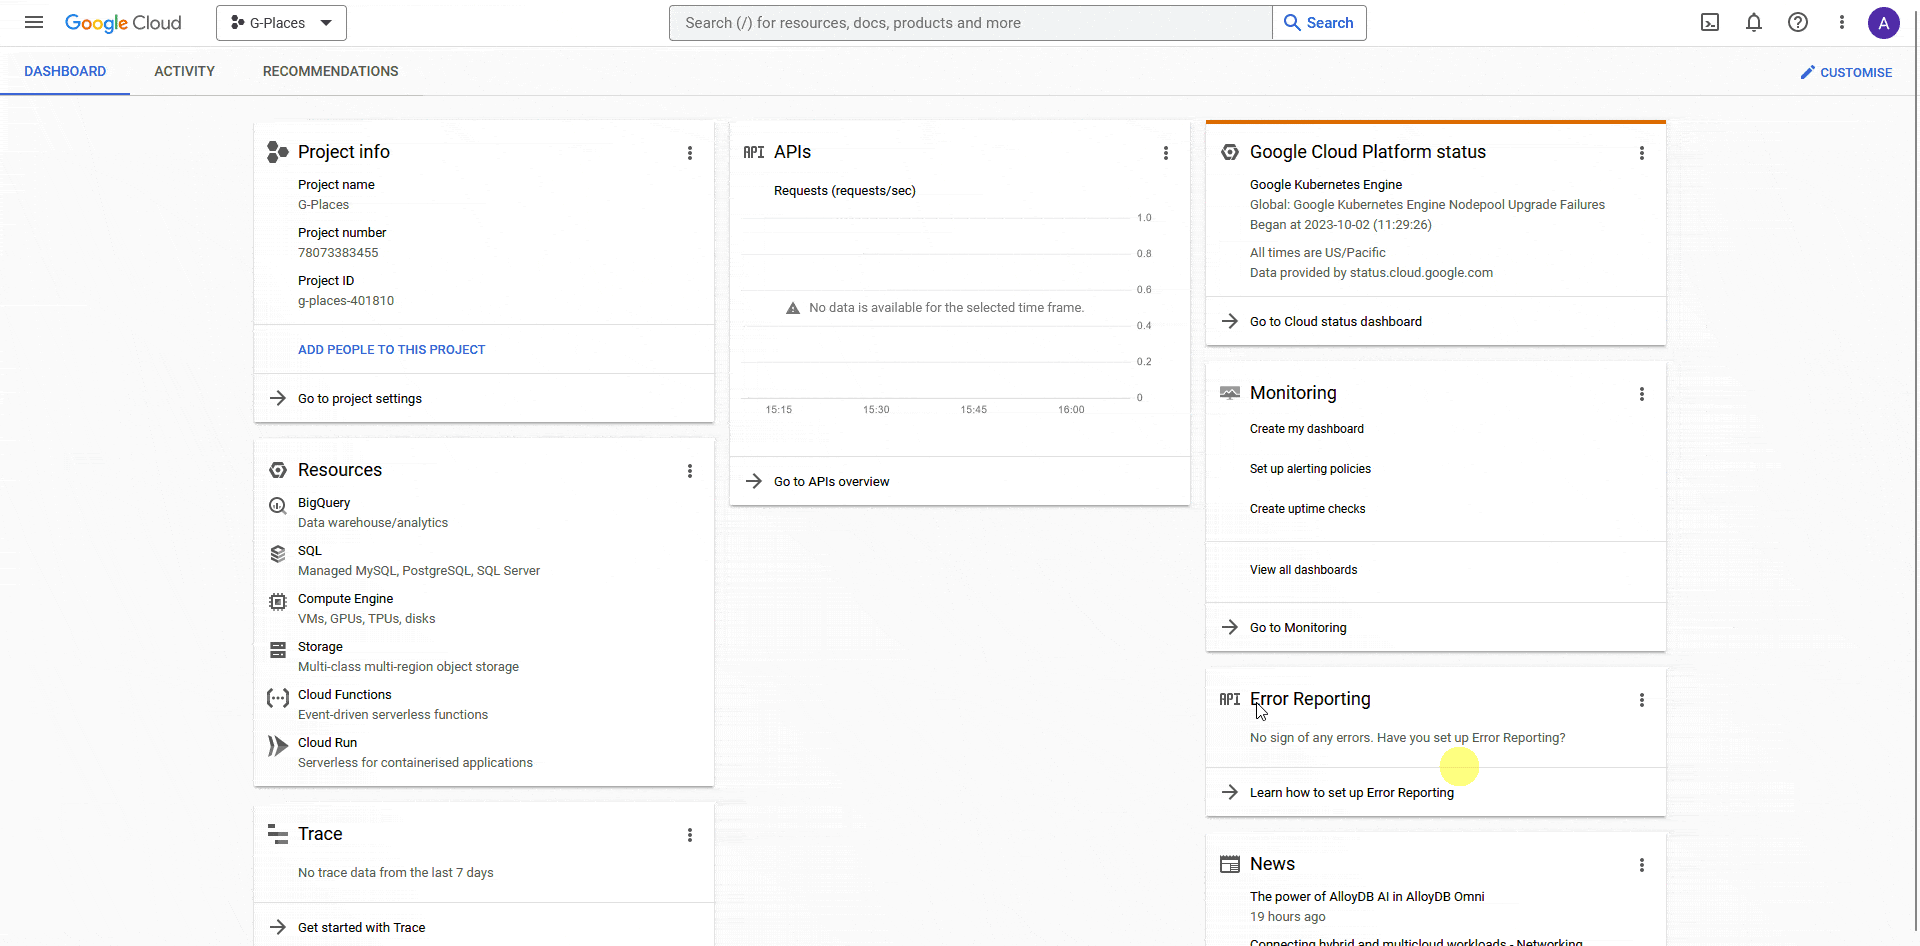1920x946 pixels.
Task: Click the SQL resource icon
Action: [278, 554]
